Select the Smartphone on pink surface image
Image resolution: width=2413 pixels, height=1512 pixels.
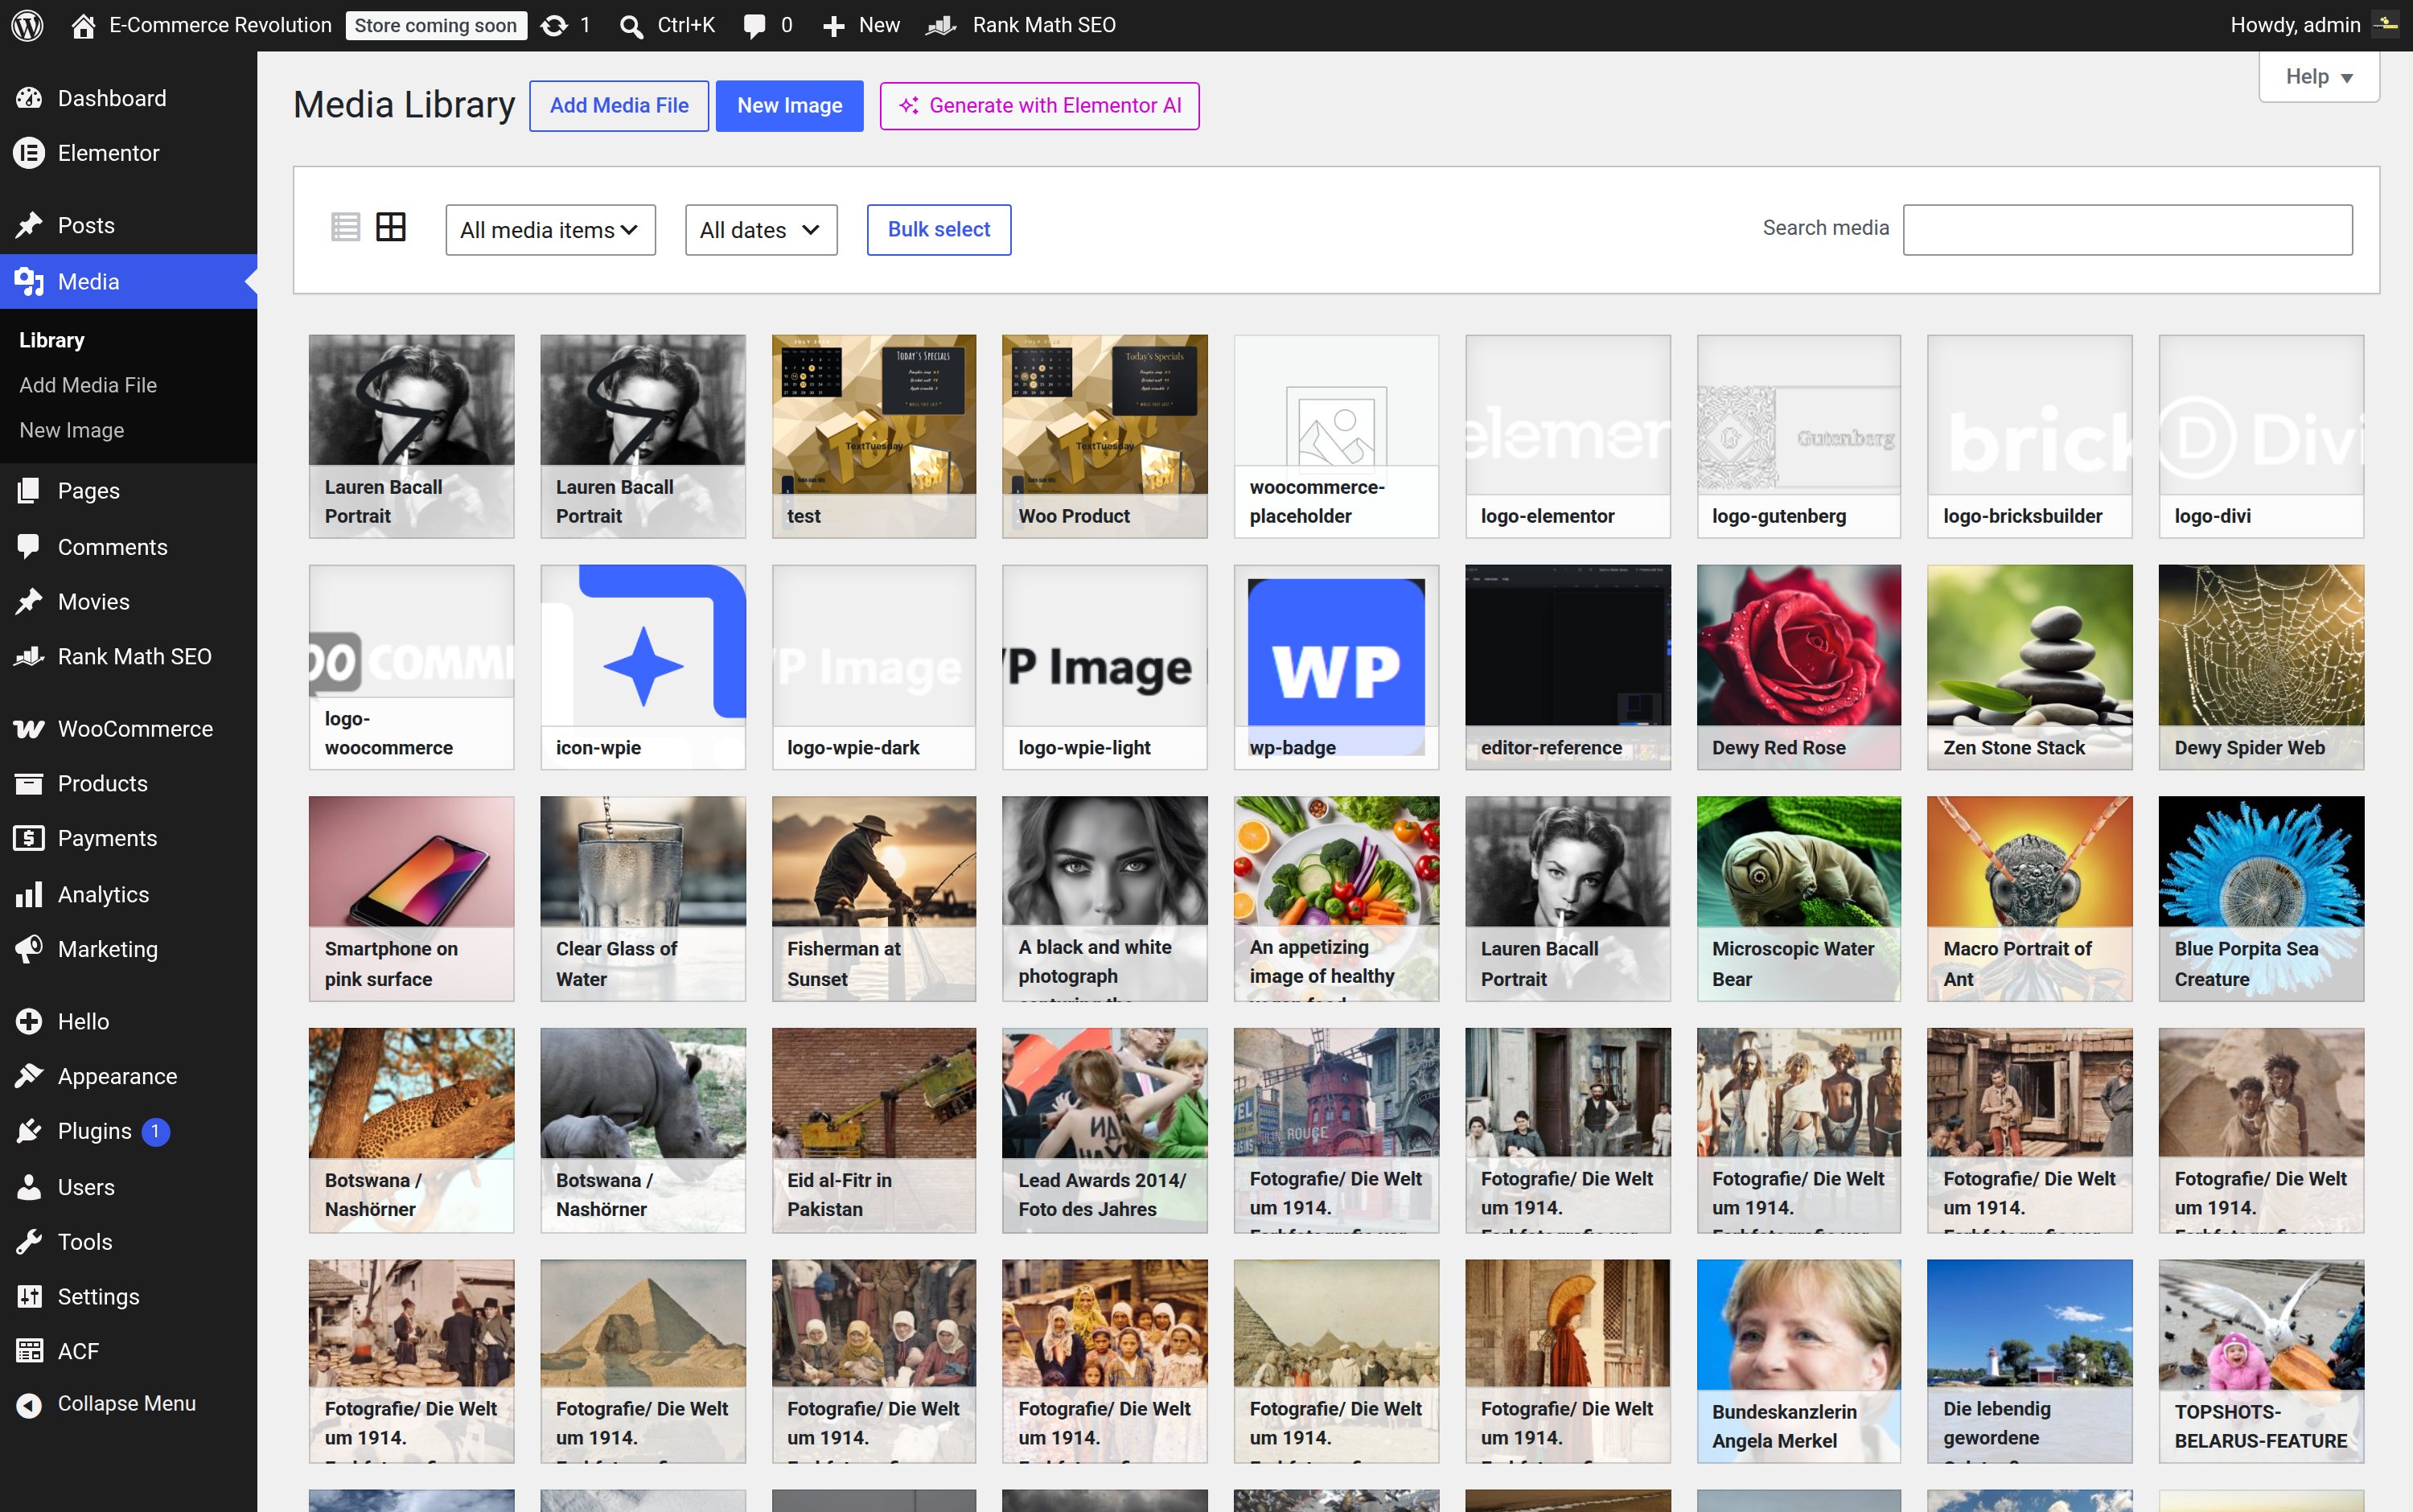coord(412,899)
